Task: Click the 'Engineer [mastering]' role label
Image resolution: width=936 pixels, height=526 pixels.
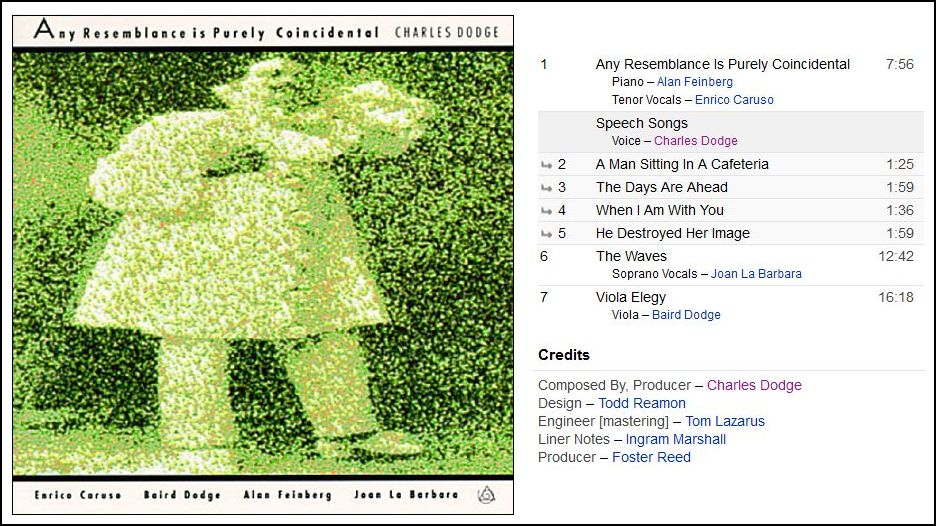Action: click(x=603, y=421)
